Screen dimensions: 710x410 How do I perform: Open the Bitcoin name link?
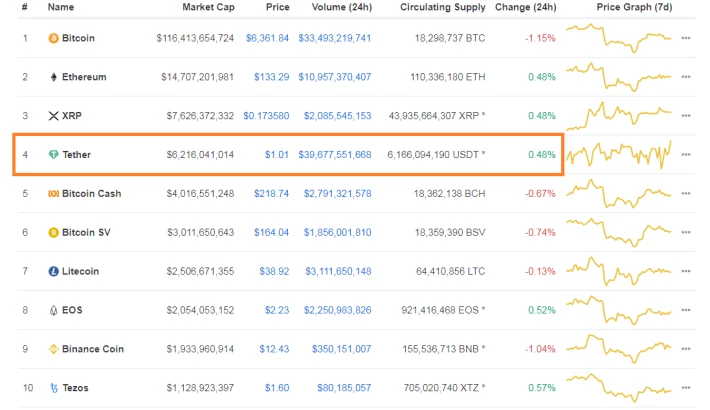[x=78, y=38]
